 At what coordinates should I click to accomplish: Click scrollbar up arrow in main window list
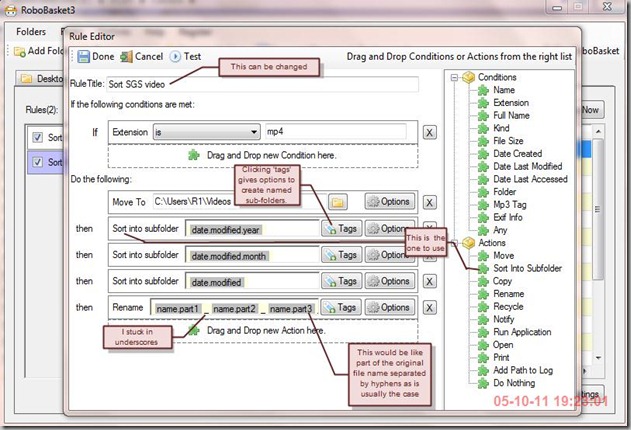(x=598, y=132)
